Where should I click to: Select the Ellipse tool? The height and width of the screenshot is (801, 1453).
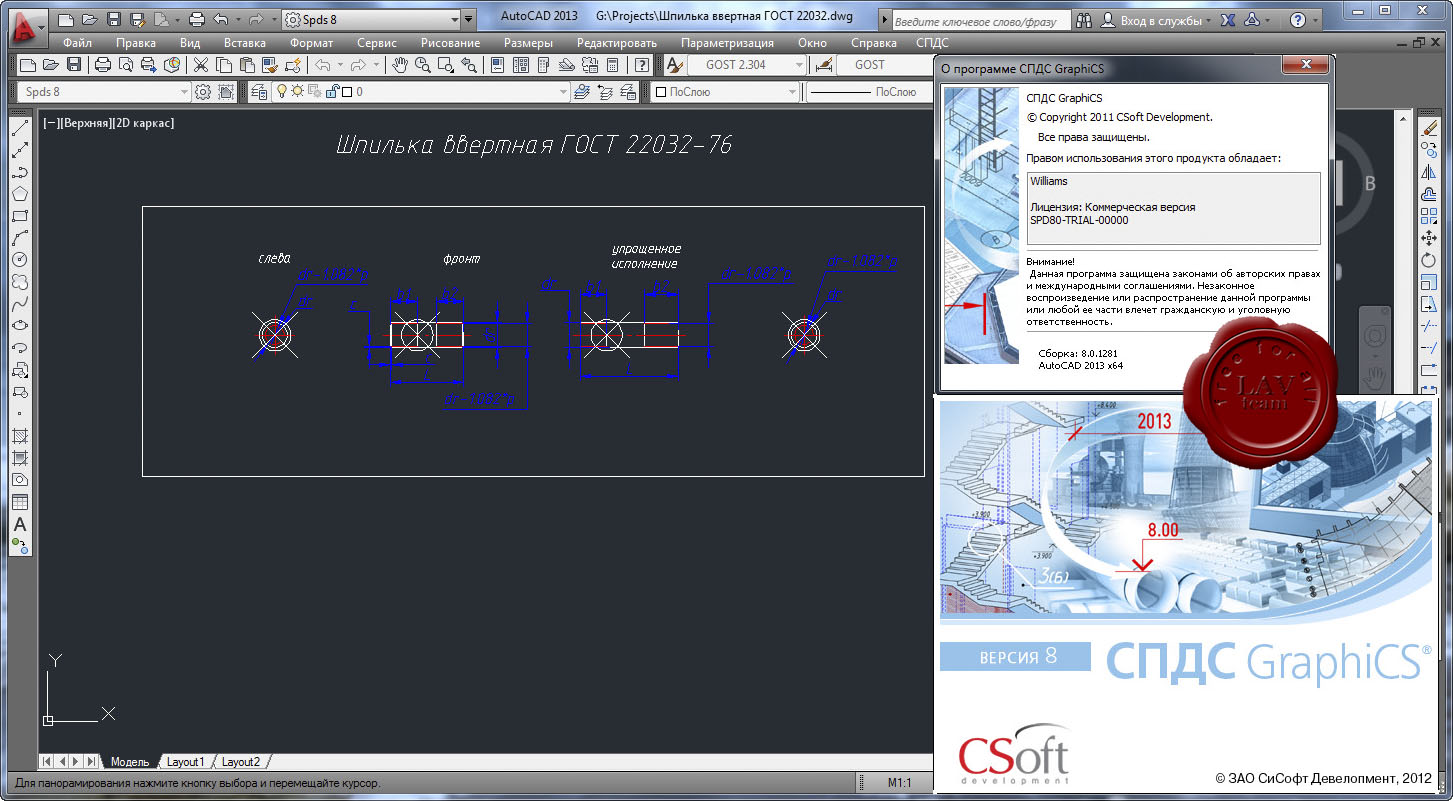(x=19, y=326)
